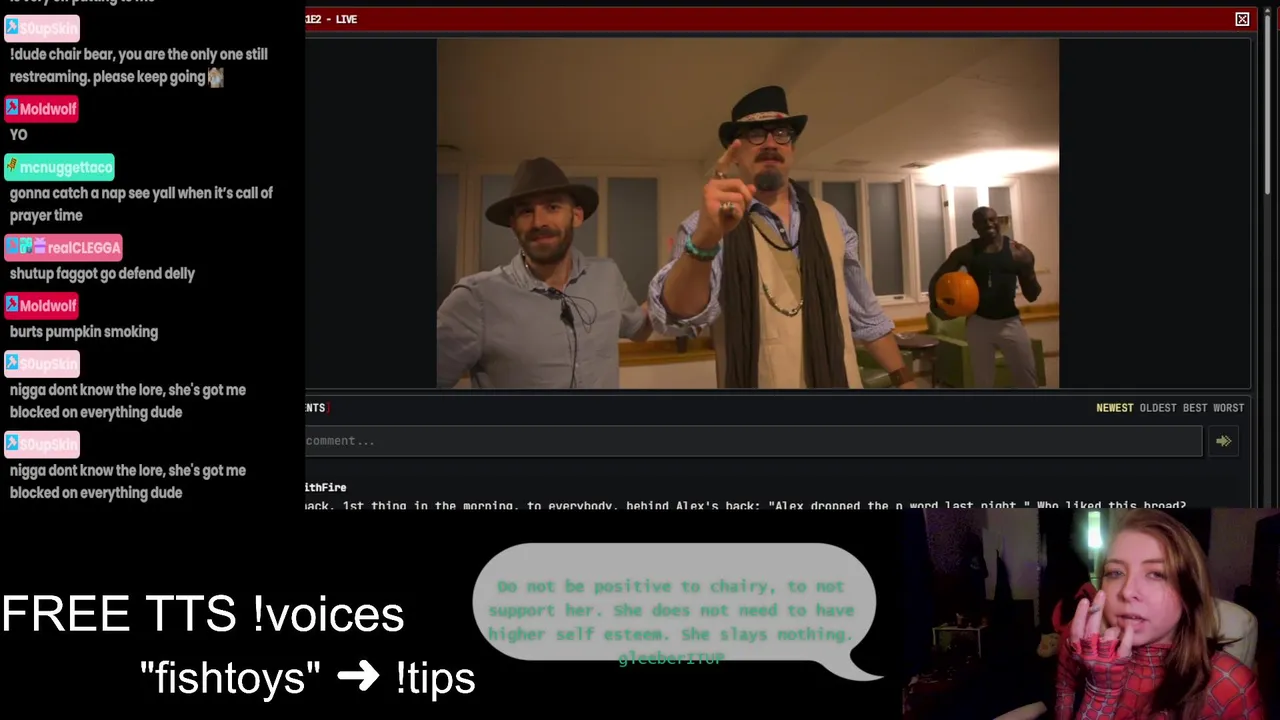
Task: Click the badge on Moldwolf's YO message
Action: 12,108
